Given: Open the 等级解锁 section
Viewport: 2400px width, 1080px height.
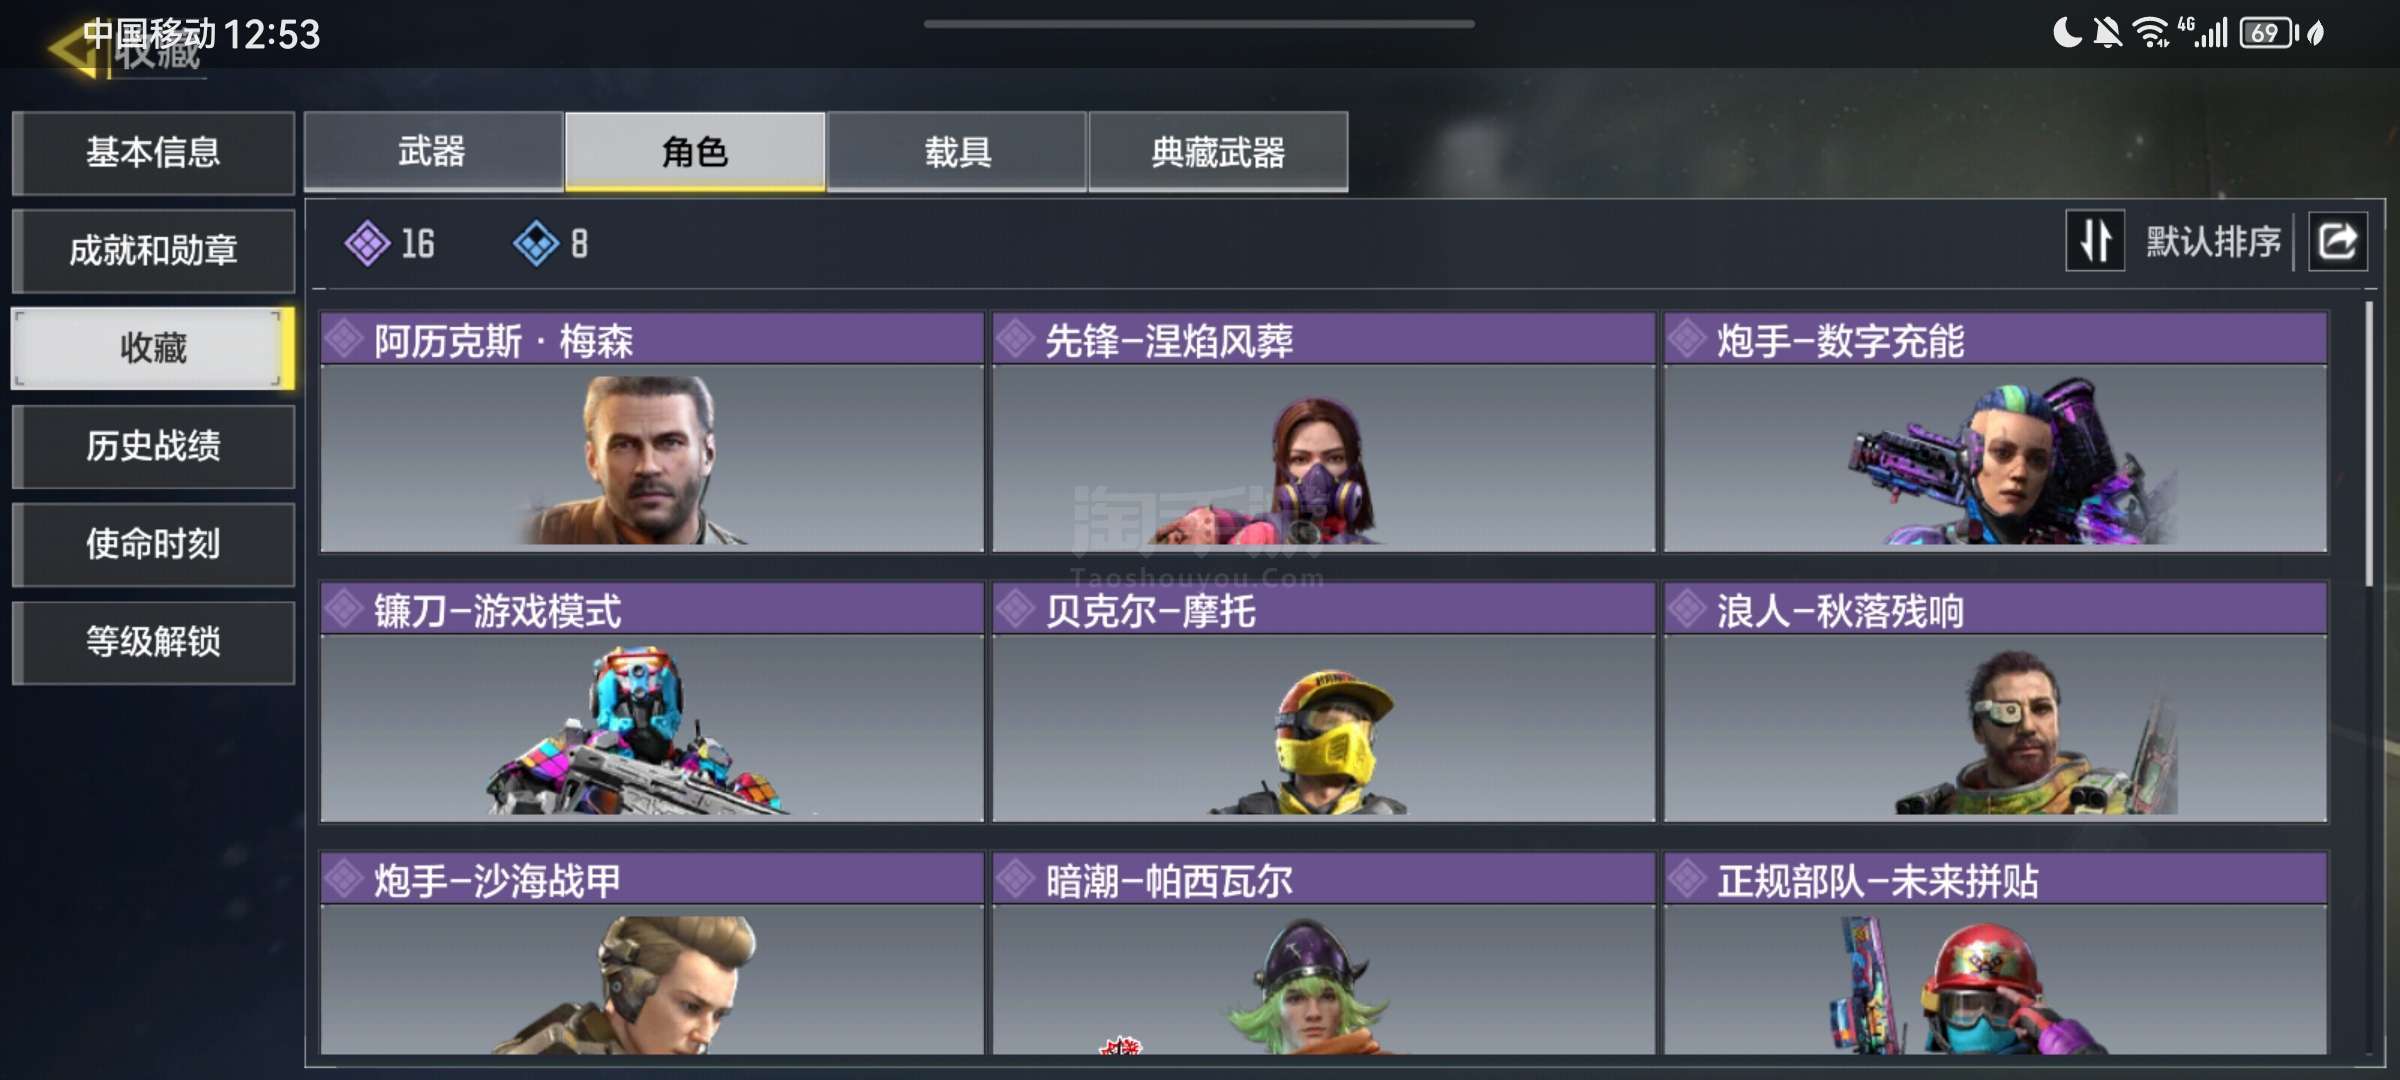Looking at the screenshot, I should point(153,642).
